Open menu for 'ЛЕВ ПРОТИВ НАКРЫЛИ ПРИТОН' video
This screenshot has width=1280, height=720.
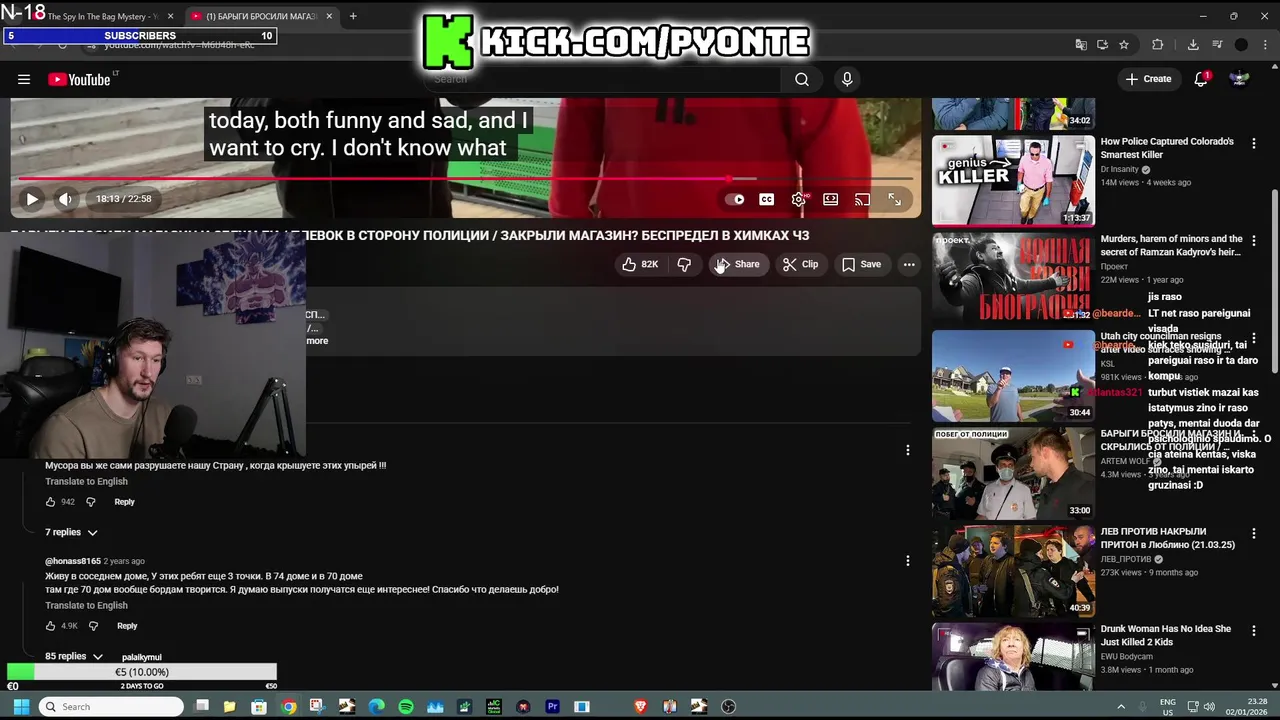1254,534
